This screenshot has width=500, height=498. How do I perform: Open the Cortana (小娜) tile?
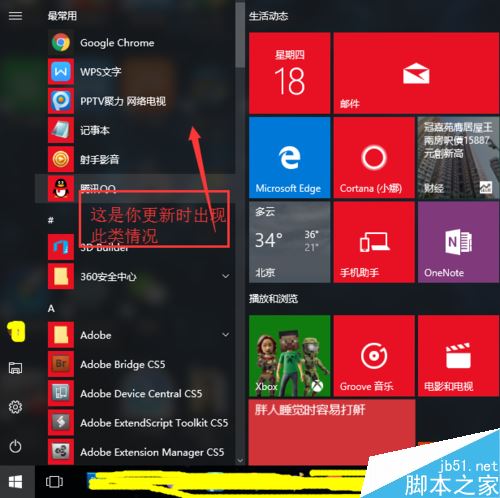coord(374,158)
